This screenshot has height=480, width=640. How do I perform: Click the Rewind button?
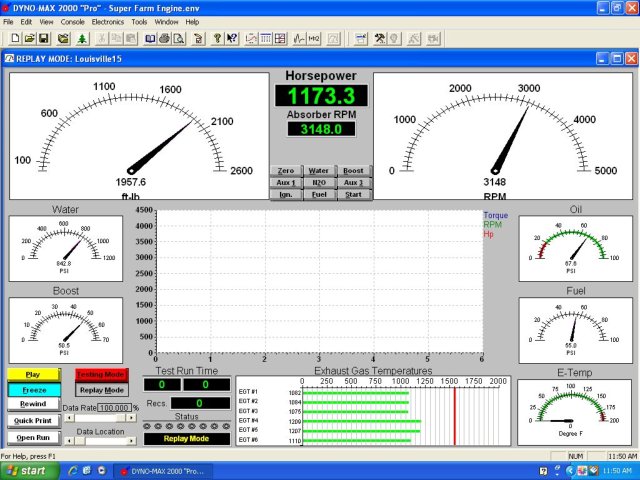tap(33, 404)
